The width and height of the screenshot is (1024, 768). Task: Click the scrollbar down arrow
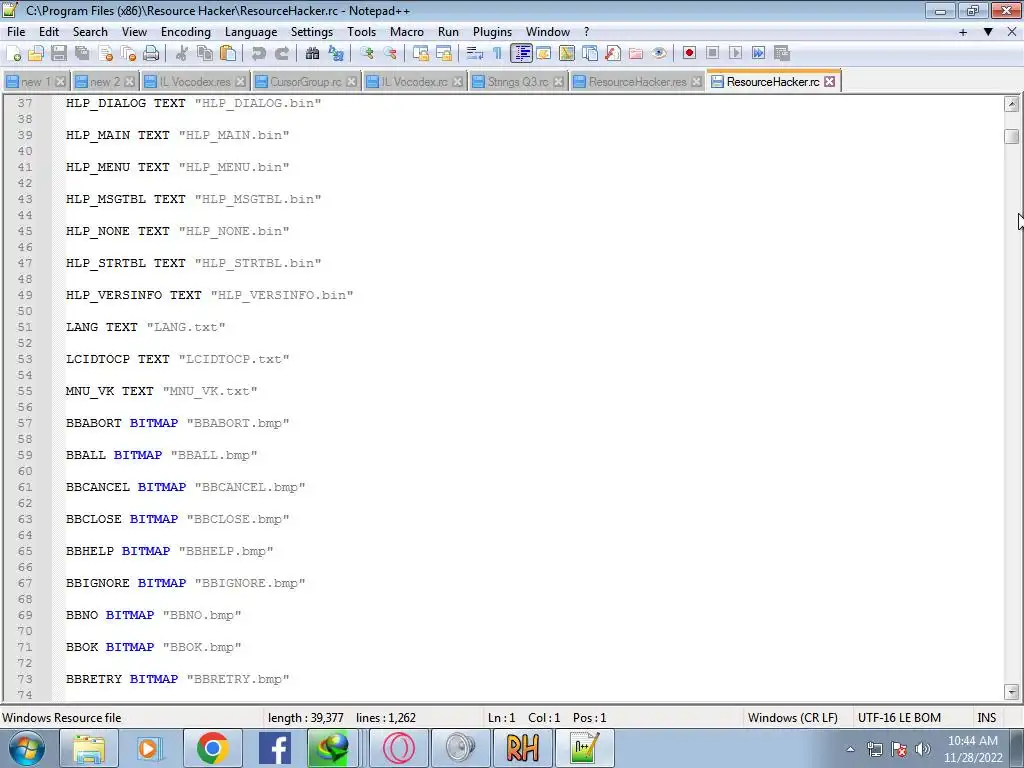[1012, 692]
